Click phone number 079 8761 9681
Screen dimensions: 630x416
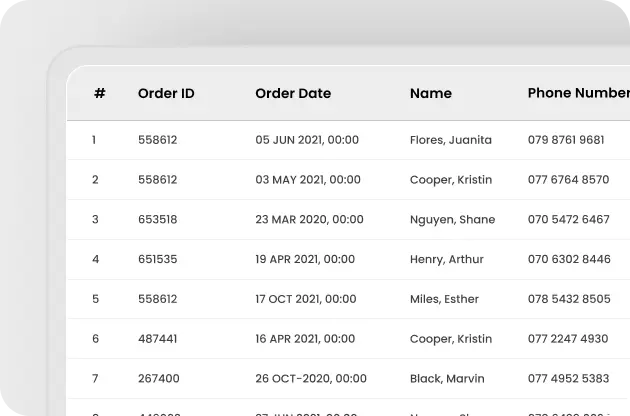coord(566,140)
